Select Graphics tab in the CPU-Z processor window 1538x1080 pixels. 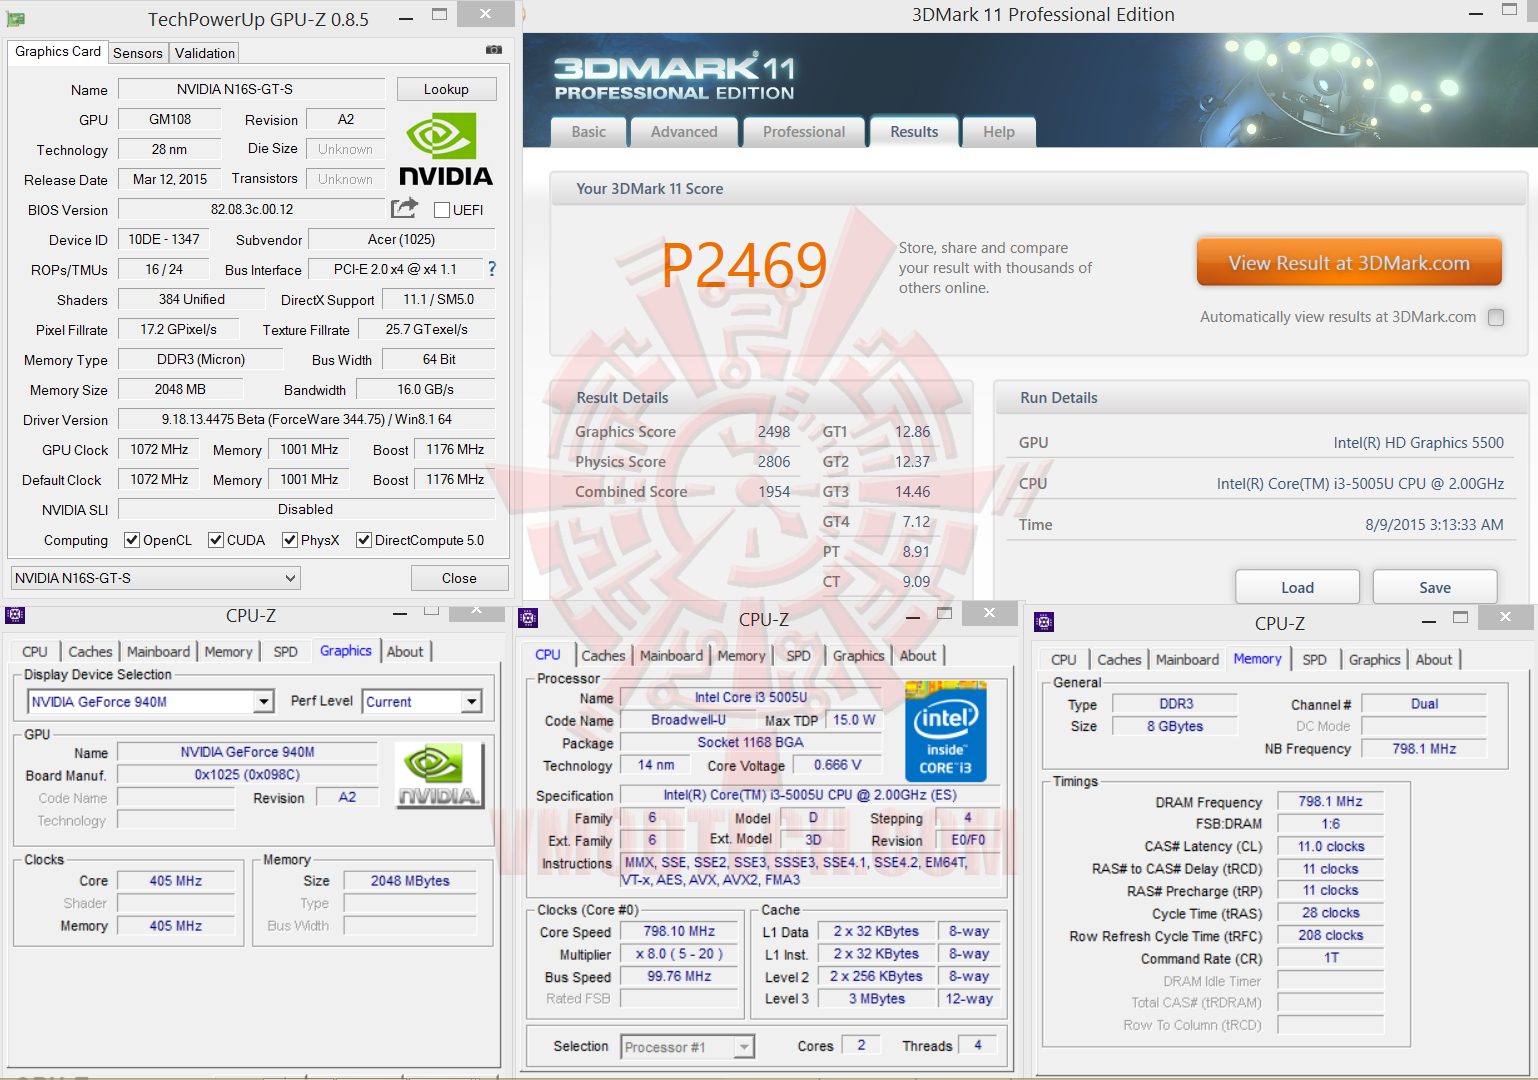click(859, 656)
